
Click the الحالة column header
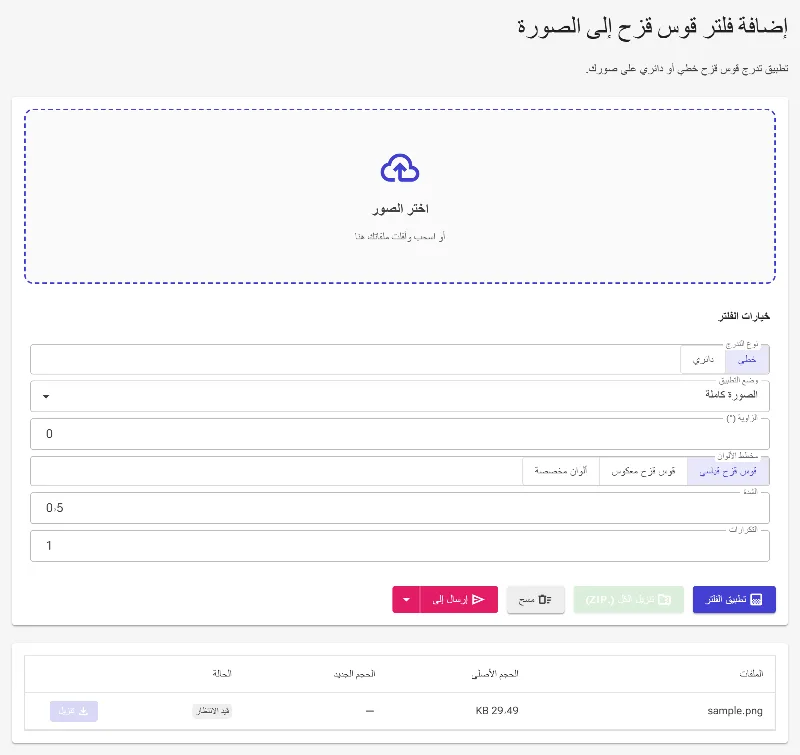coord(222,674)
